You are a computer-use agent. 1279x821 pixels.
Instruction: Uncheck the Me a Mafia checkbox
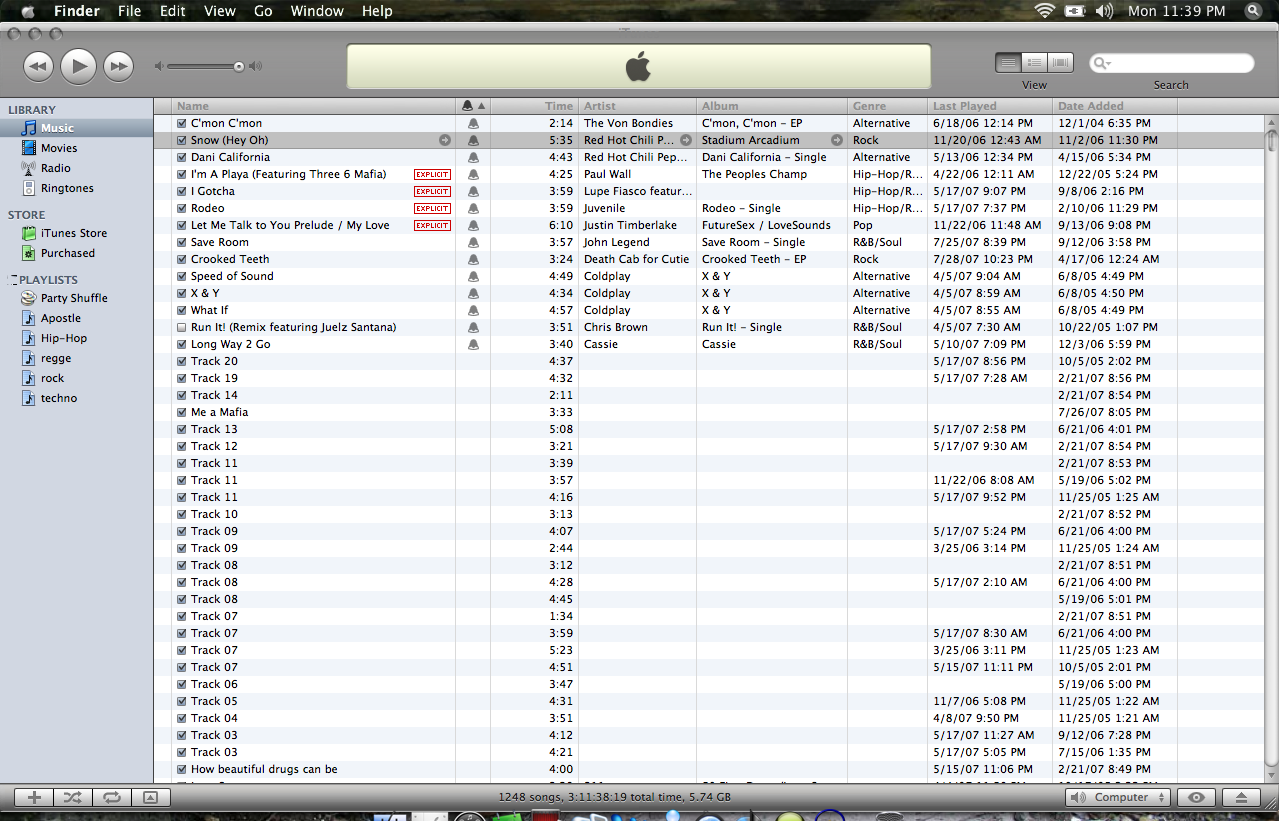181,412
